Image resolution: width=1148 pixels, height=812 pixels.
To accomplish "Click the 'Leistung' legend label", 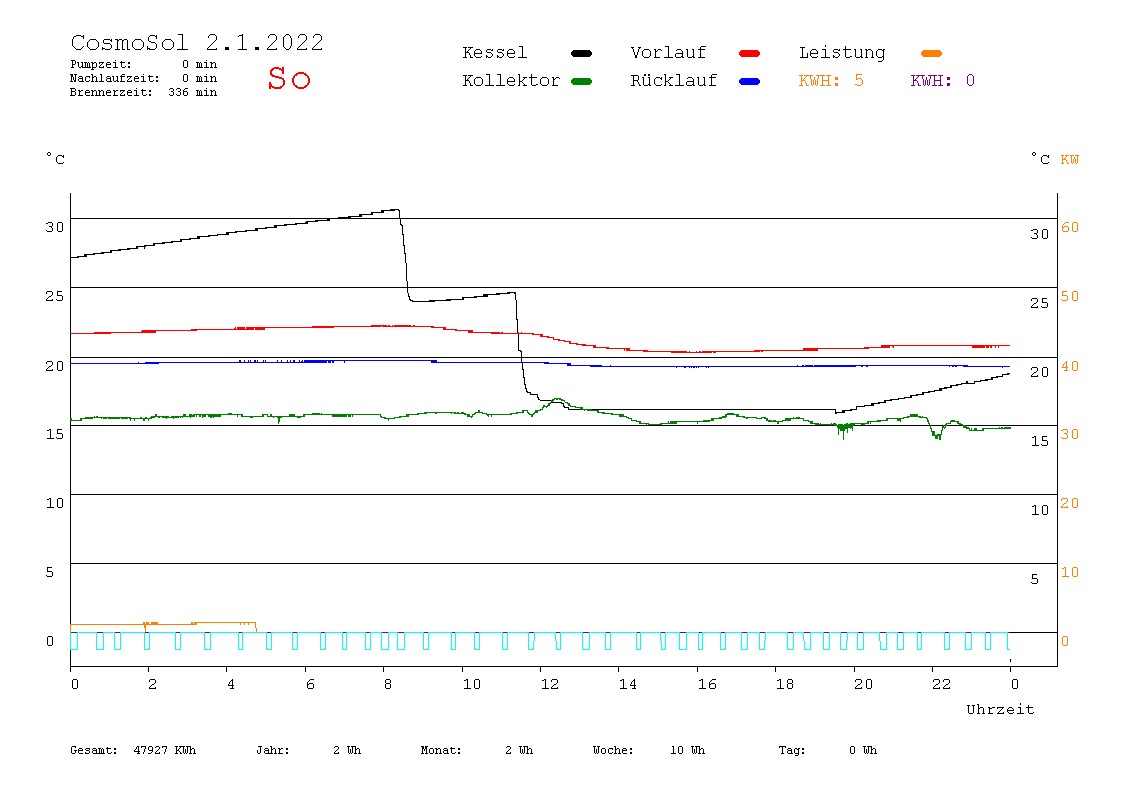I will point(842,53).
